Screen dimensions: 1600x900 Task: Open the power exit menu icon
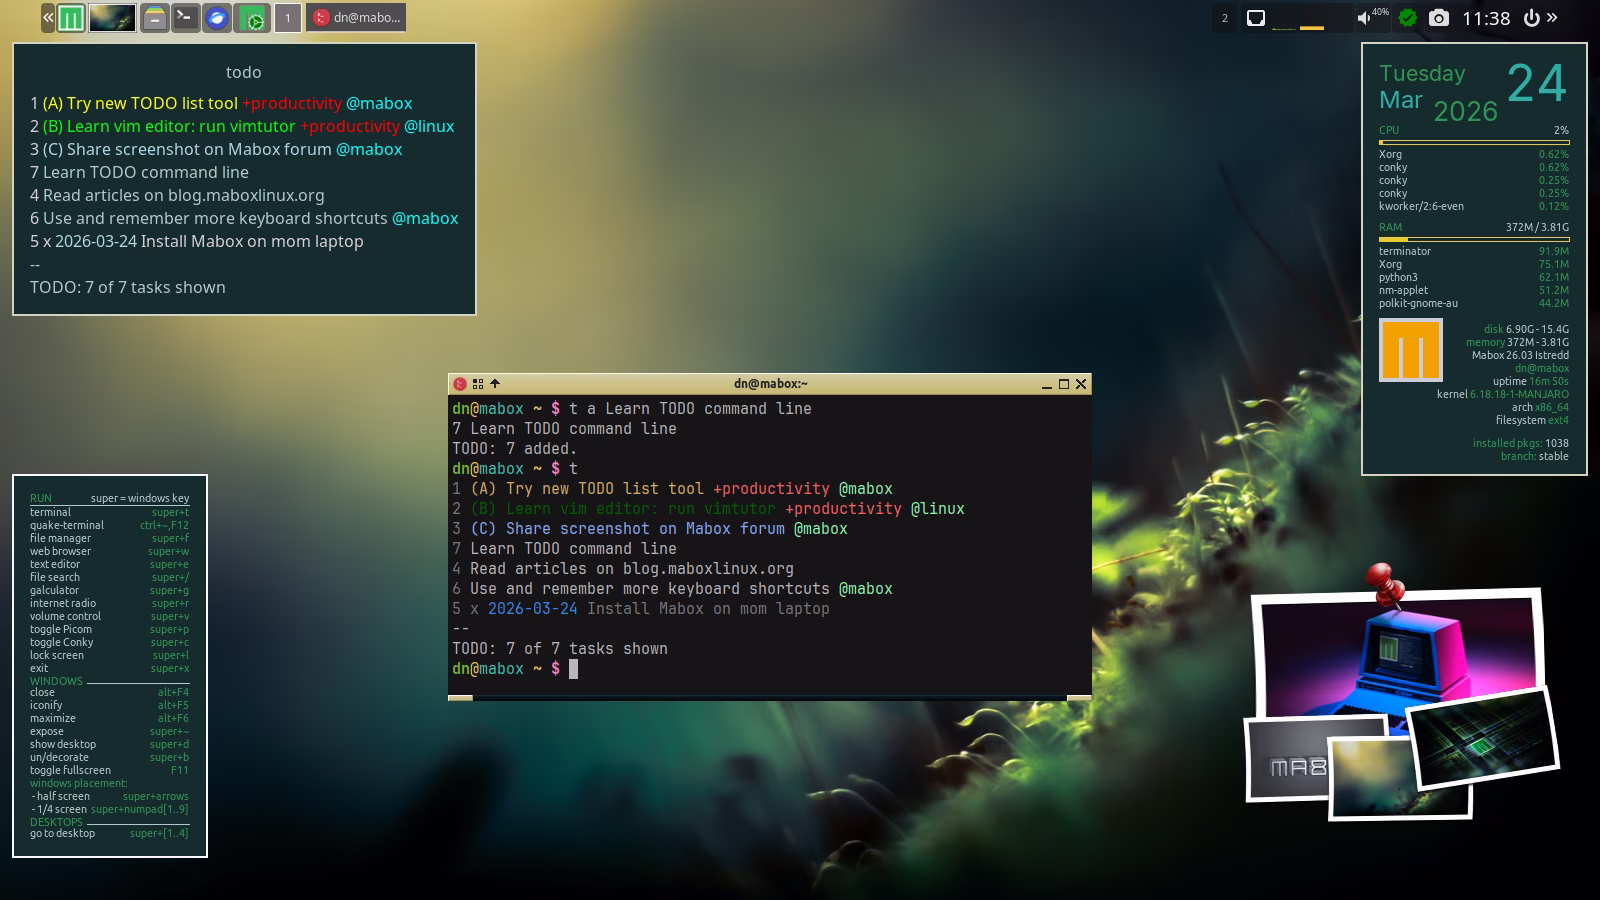[x=1531, y=18]
